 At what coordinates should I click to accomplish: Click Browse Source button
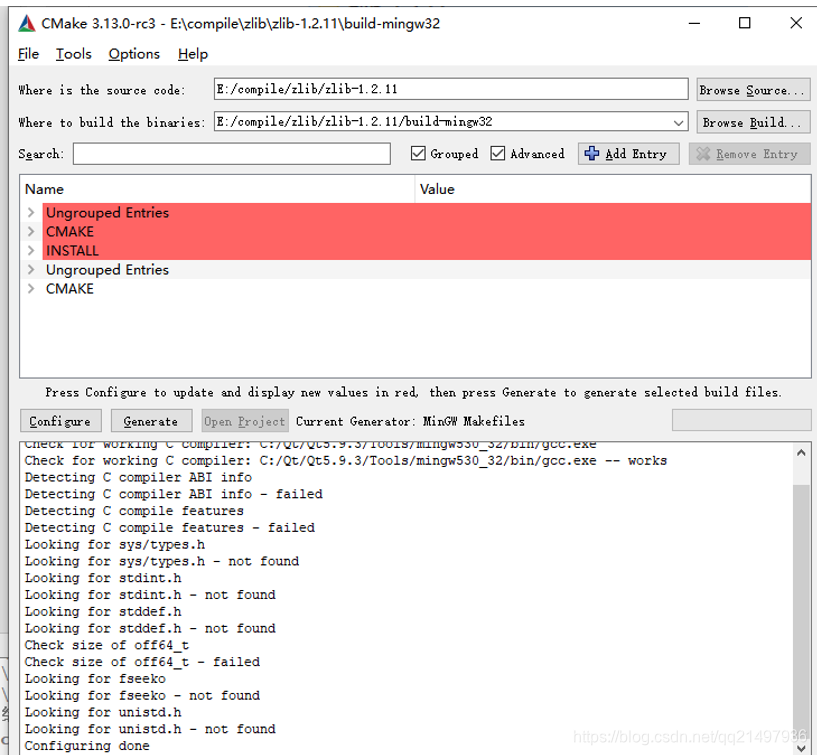pyautogui.click(x=753, y=90)
